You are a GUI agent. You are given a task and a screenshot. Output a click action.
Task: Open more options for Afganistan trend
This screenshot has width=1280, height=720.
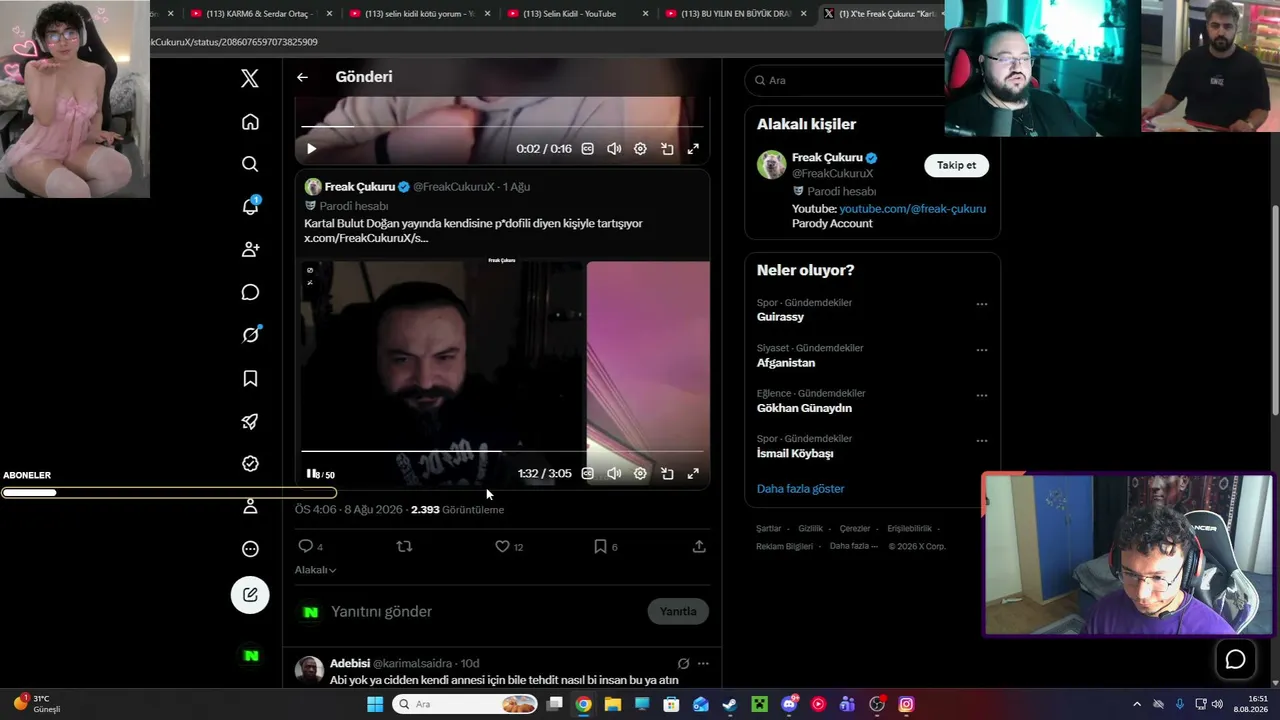982,350
